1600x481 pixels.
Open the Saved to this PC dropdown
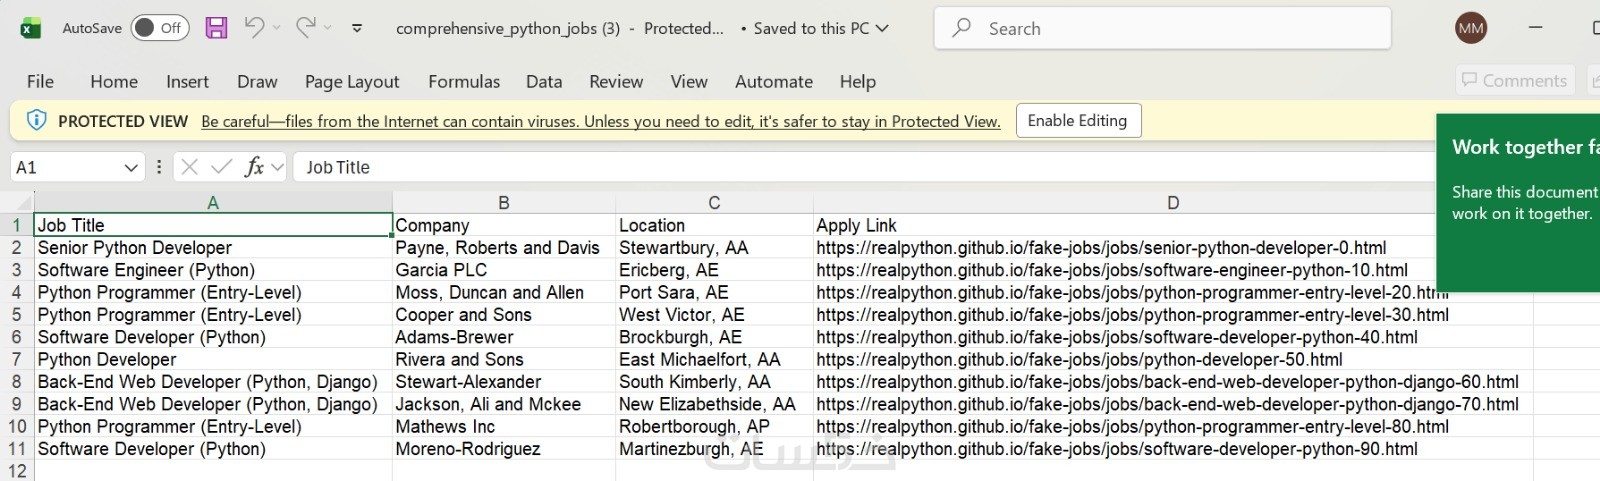882,28
